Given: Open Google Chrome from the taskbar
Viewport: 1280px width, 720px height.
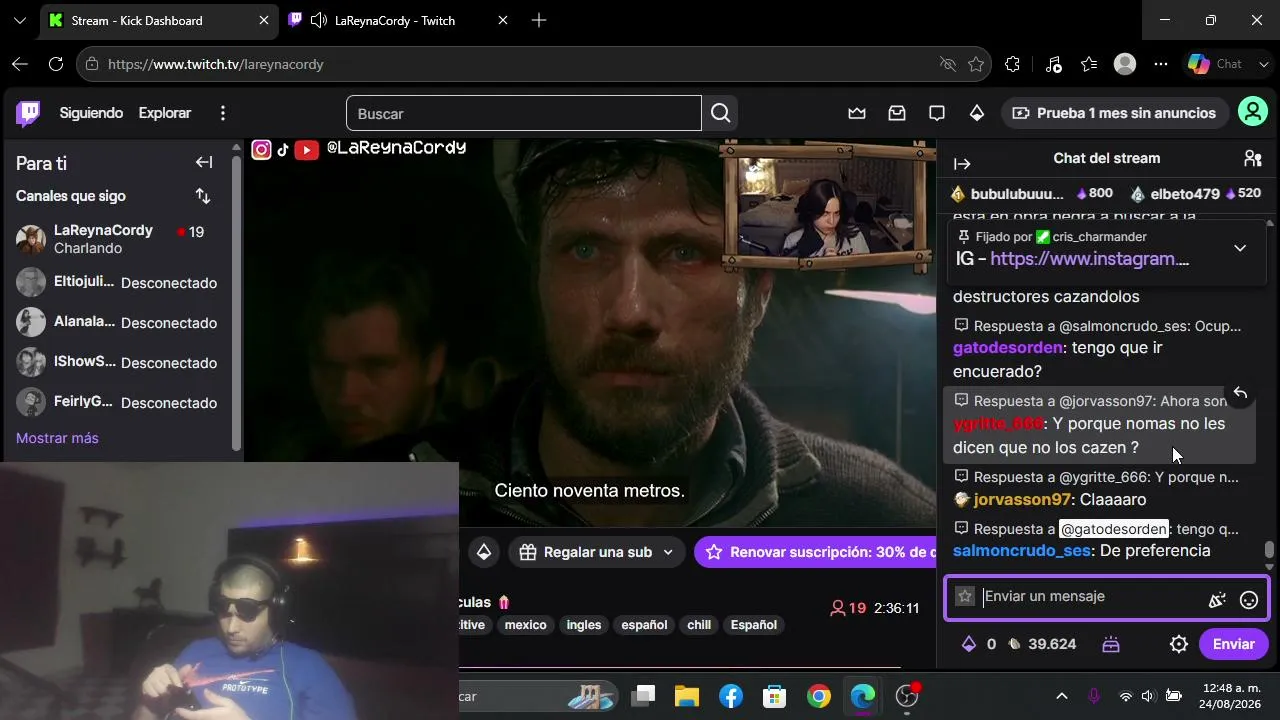Looking at the screenshot, I should [819, 696].
